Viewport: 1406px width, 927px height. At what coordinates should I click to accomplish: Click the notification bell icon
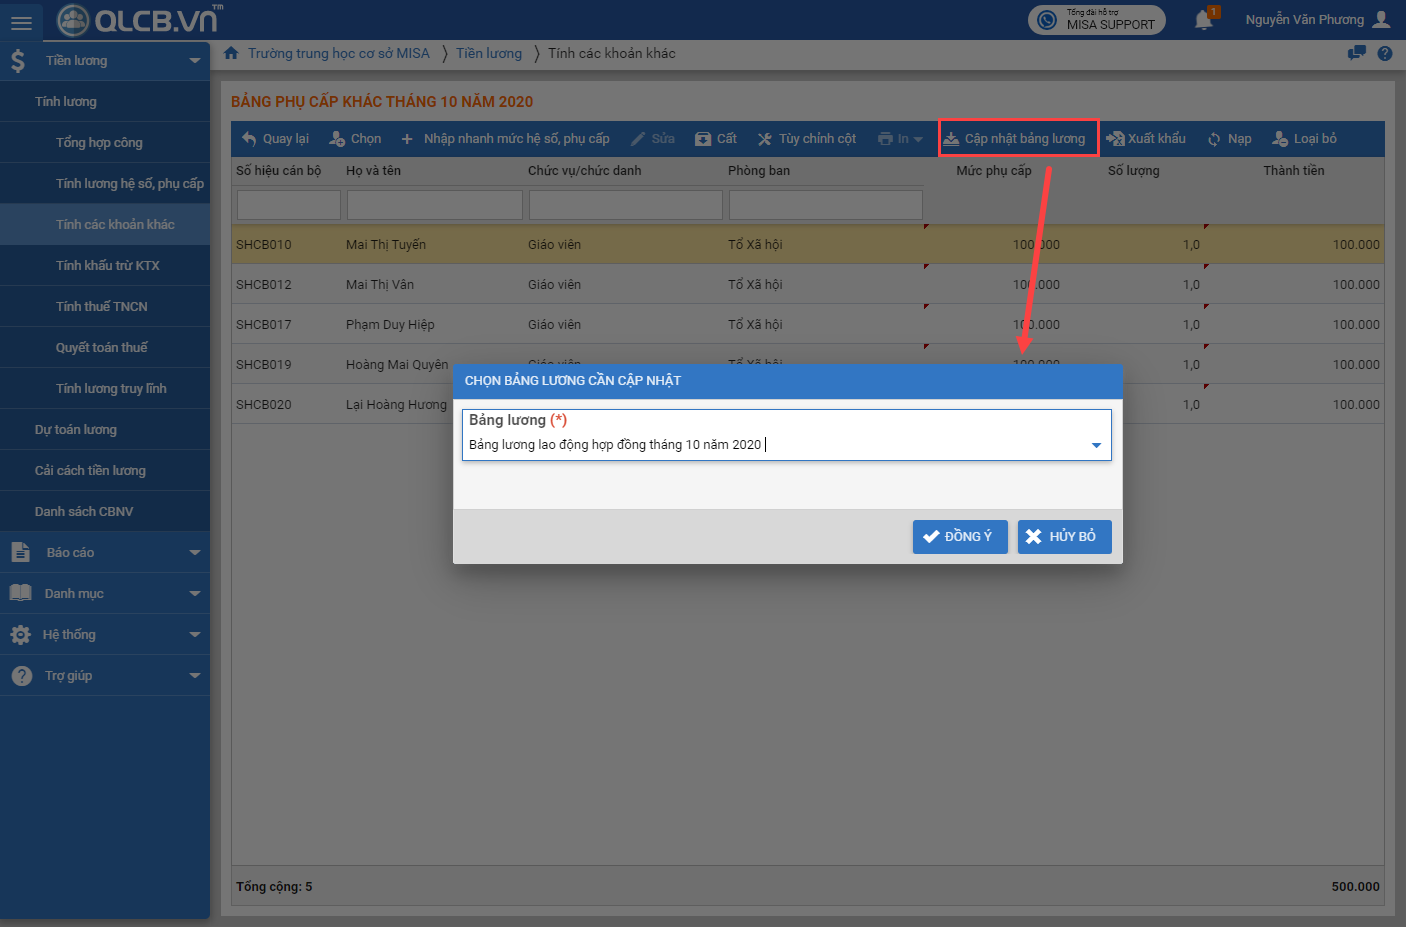pos(1204,20)
